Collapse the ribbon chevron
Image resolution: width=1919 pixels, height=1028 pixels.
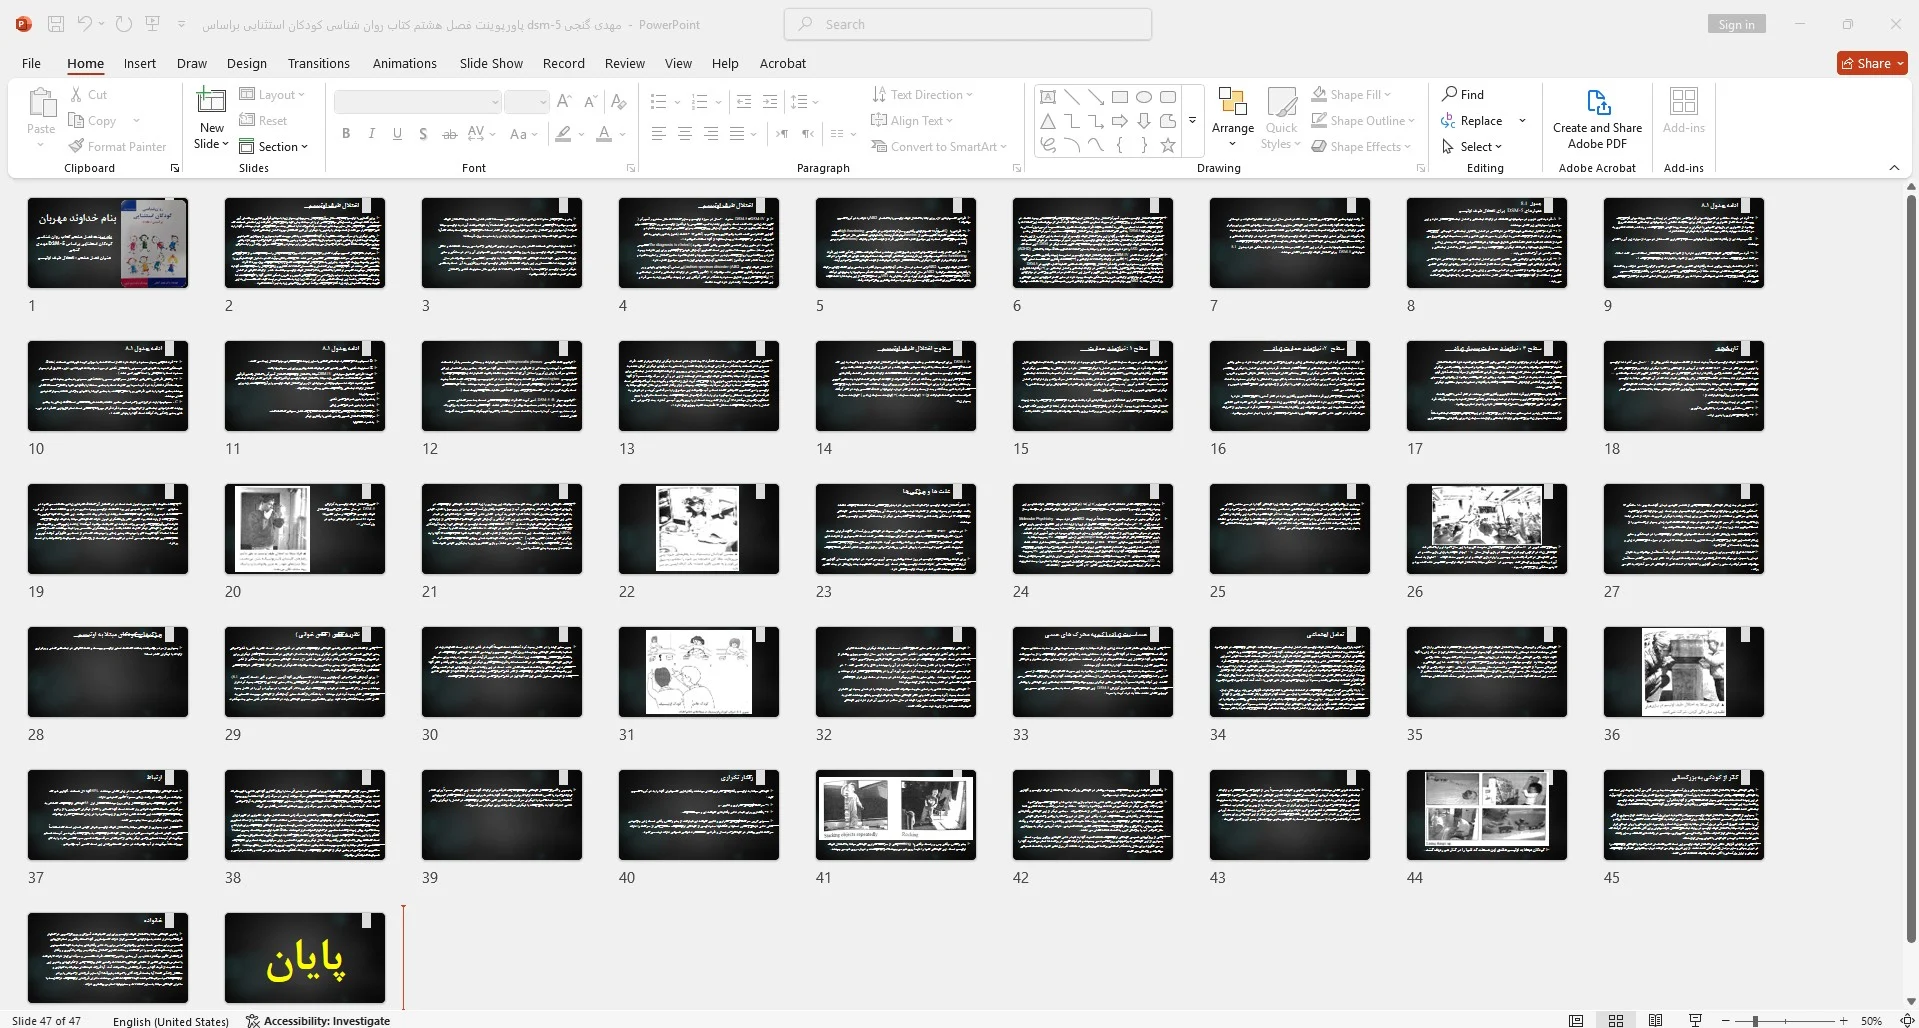1894,168
